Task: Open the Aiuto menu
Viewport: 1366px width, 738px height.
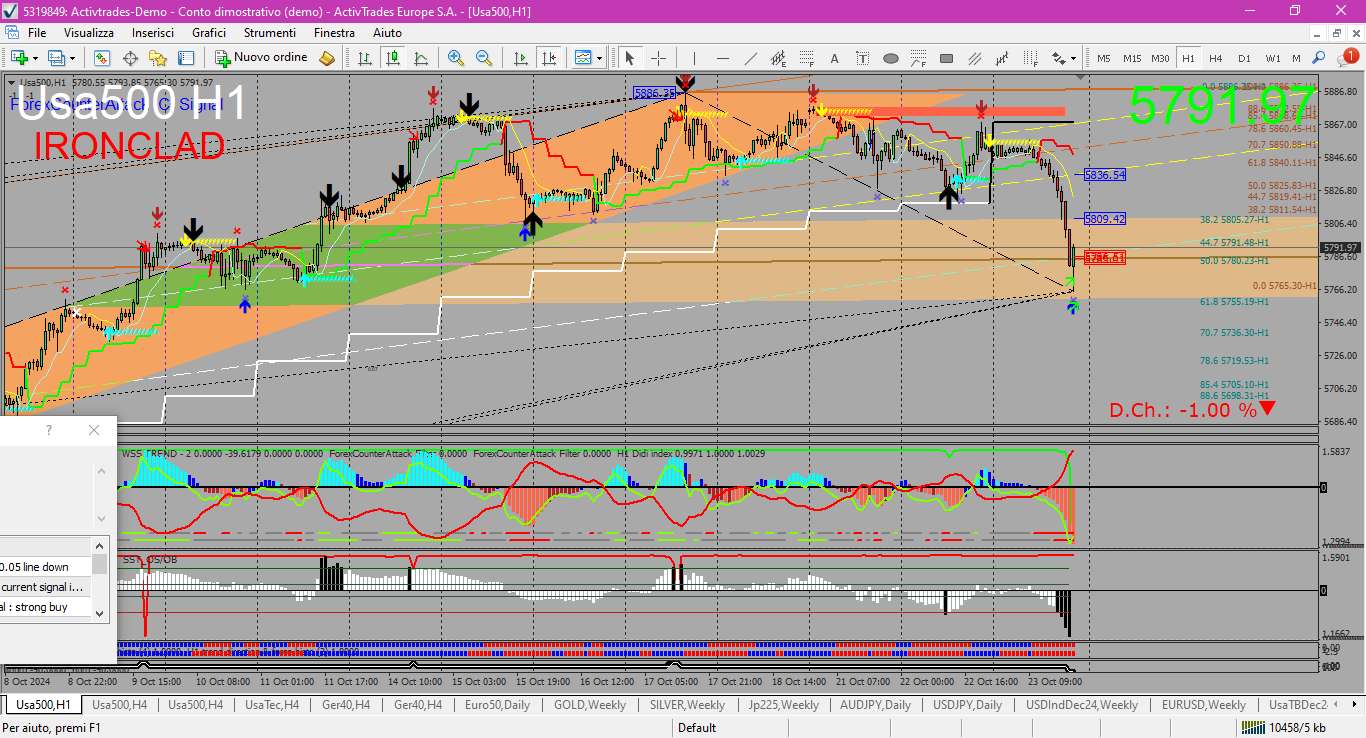Action: [x=387, y=33]
